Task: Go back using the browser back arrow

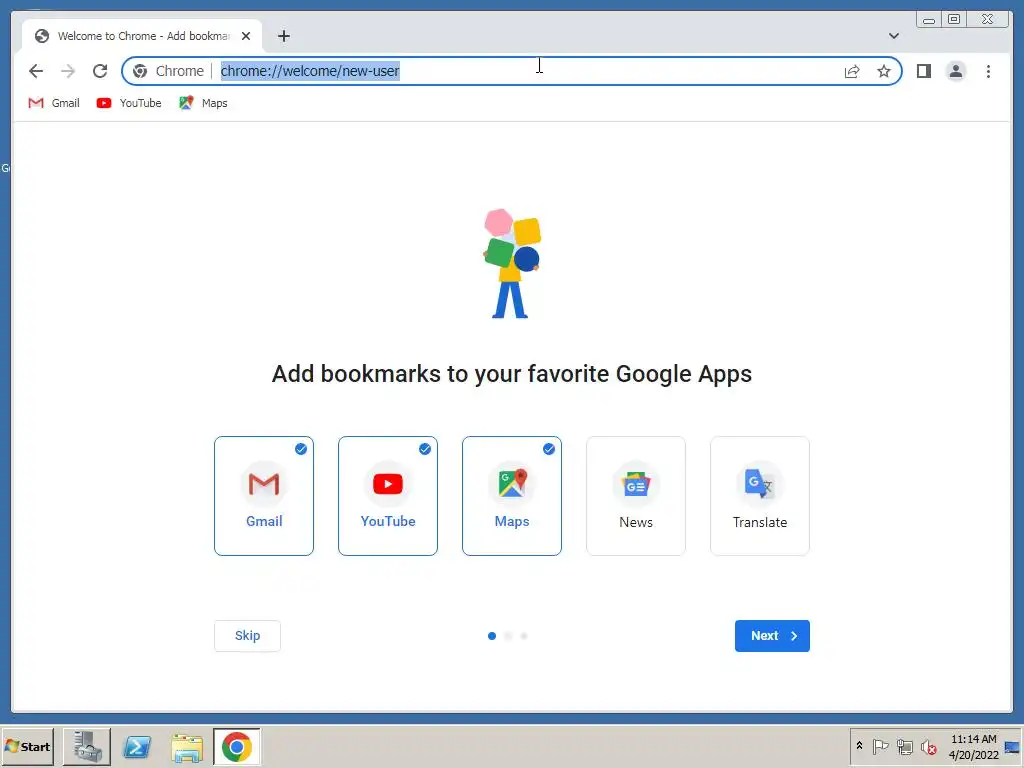Action: click(x=36, y=71)
